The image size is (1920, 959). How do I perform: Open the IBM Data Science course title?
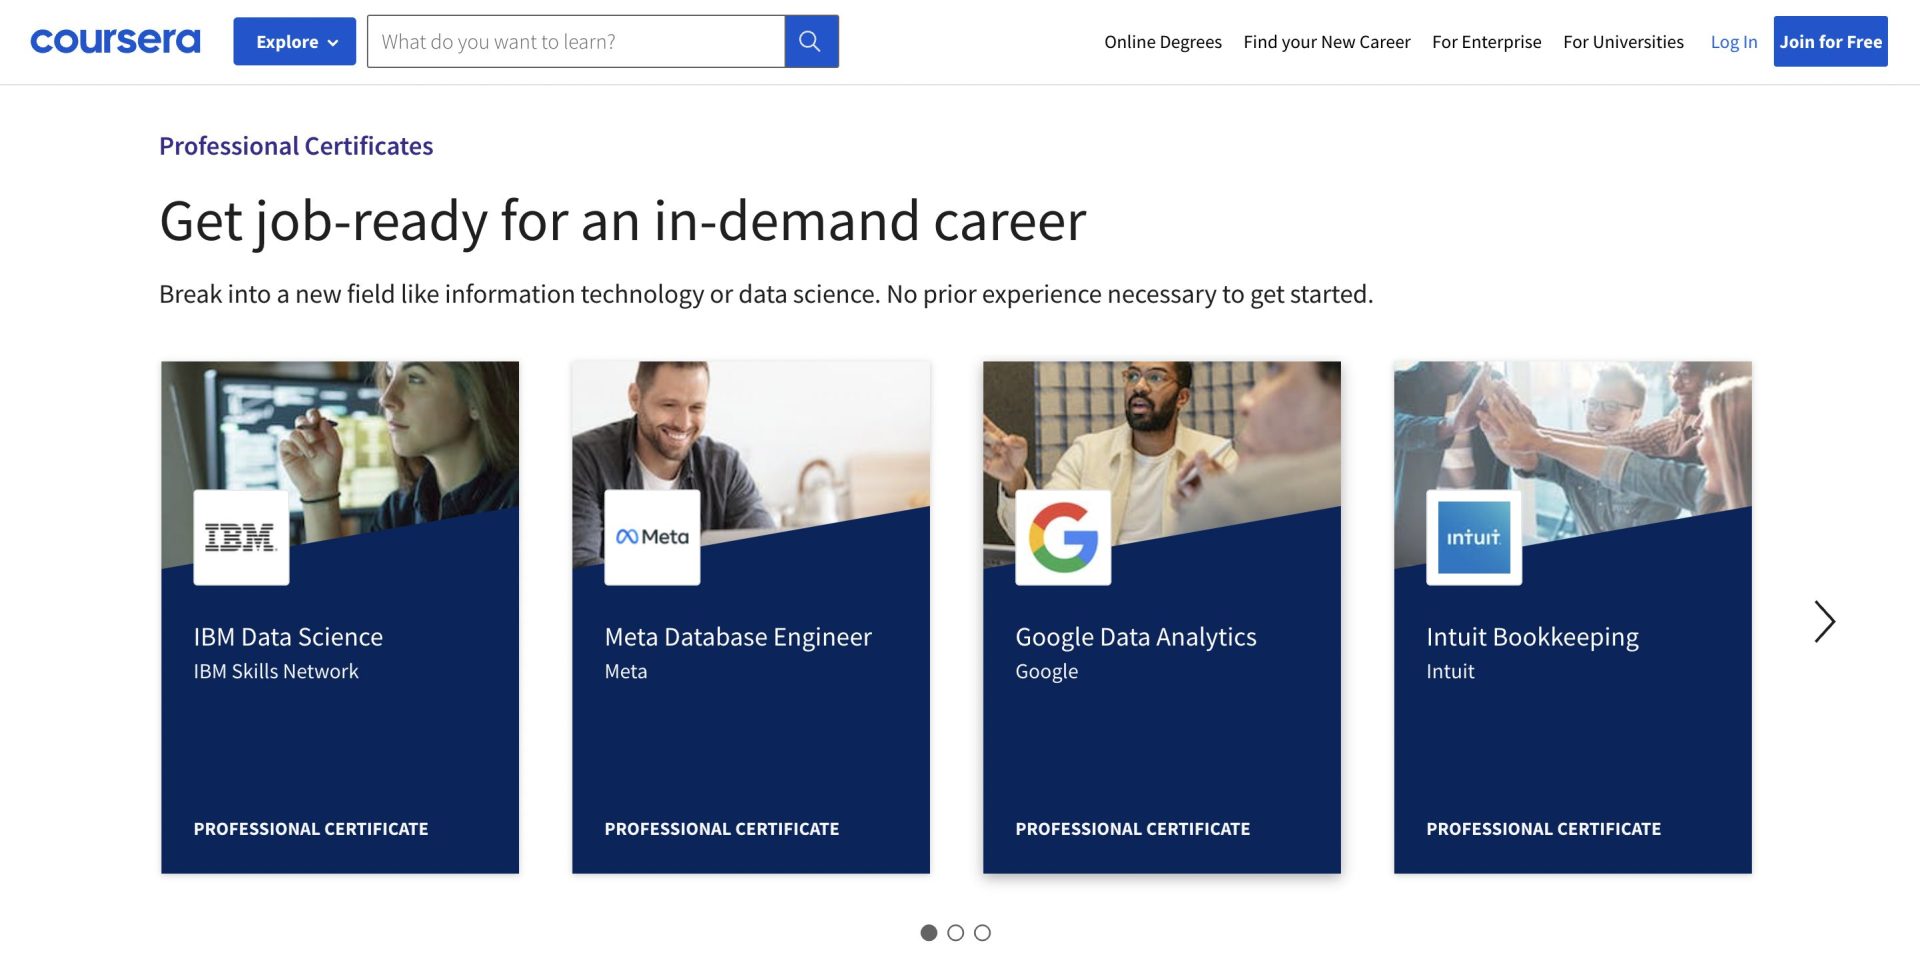[x=288, y=637]
